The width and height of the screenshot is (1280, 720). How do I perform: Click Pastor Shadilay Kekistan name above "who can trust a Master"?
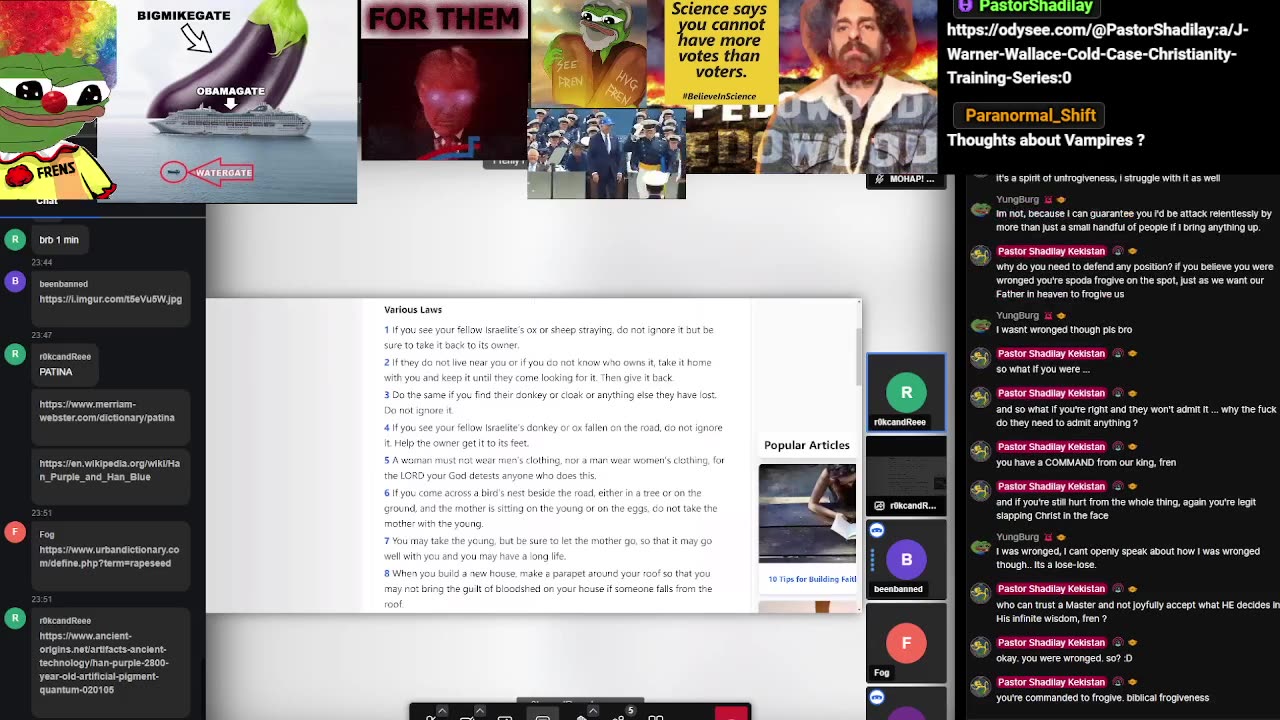click(x=1051, y=589)
